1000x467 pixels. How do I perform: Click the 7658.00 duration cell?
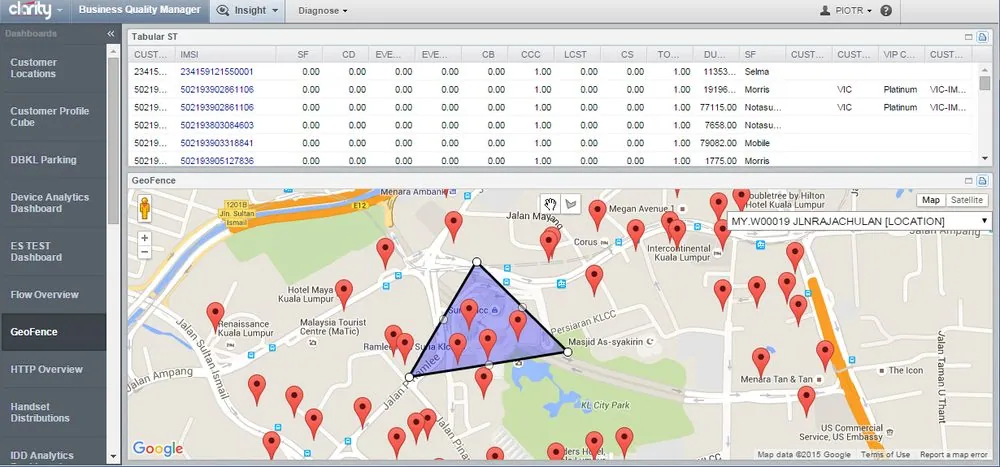click(x=721, y=125)
